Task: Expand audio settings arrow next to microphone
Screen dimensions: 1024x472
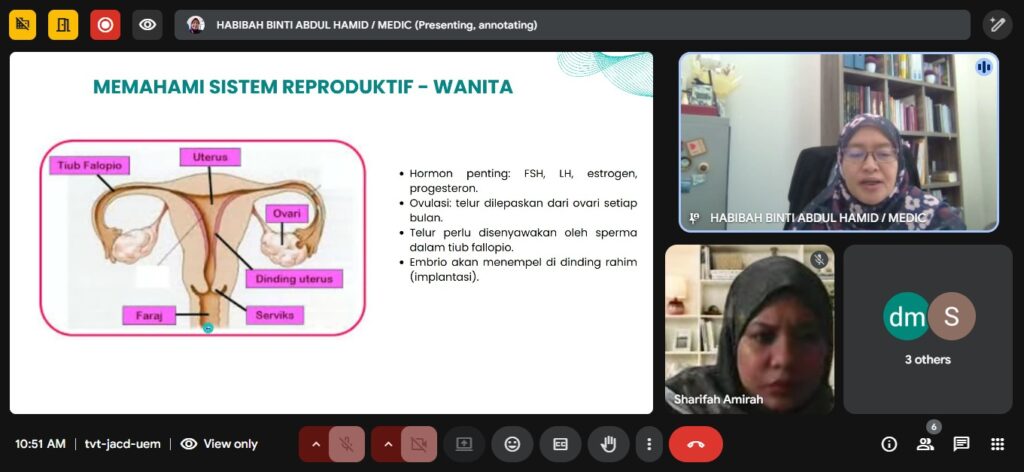Action: pos(316,444)
